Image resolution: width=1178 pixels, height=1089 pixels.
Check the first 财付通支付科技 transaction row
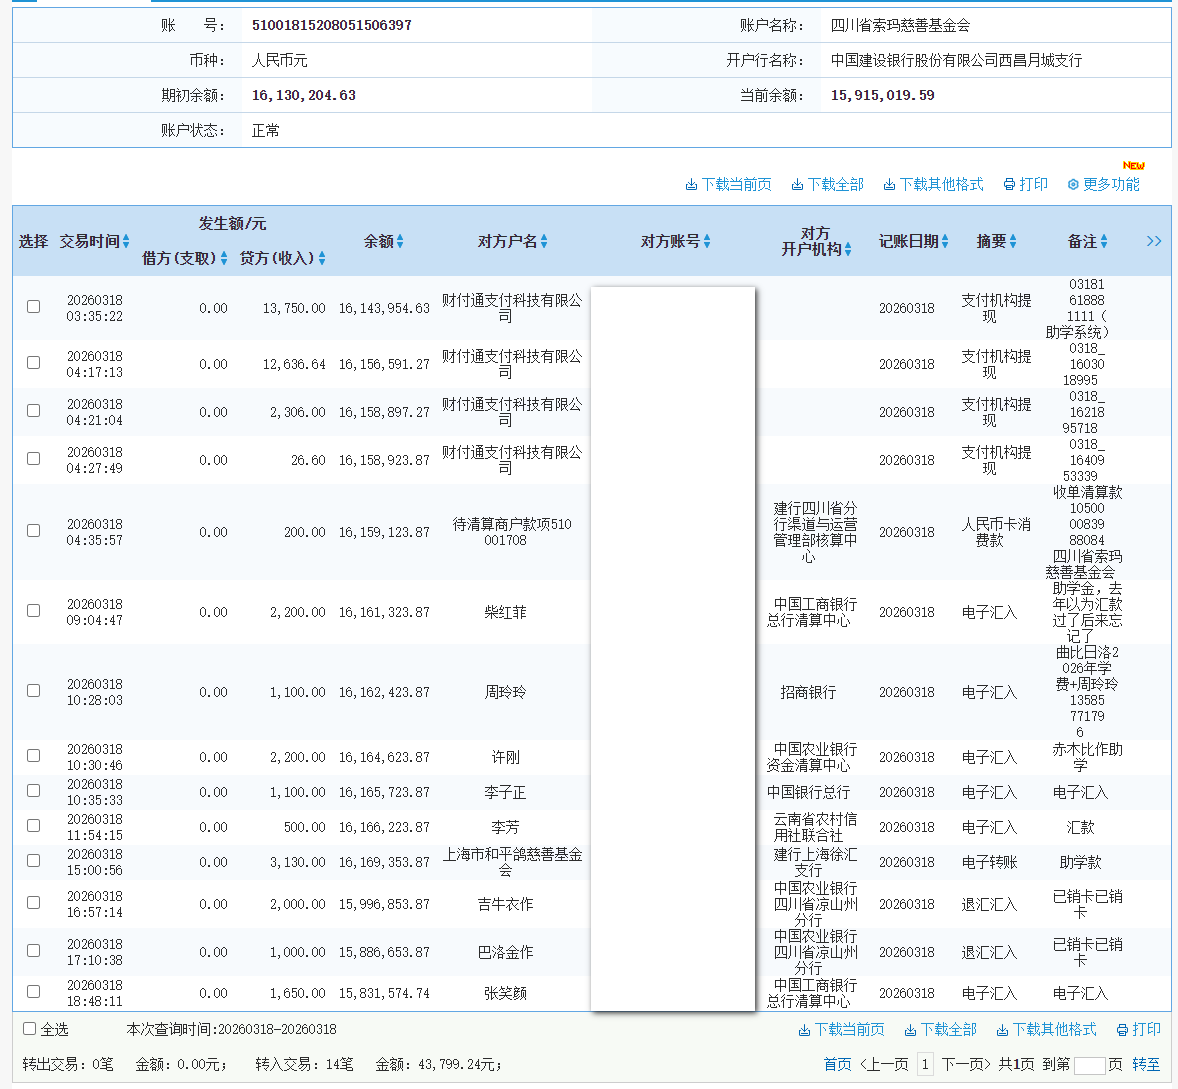(x=33, y=307)
